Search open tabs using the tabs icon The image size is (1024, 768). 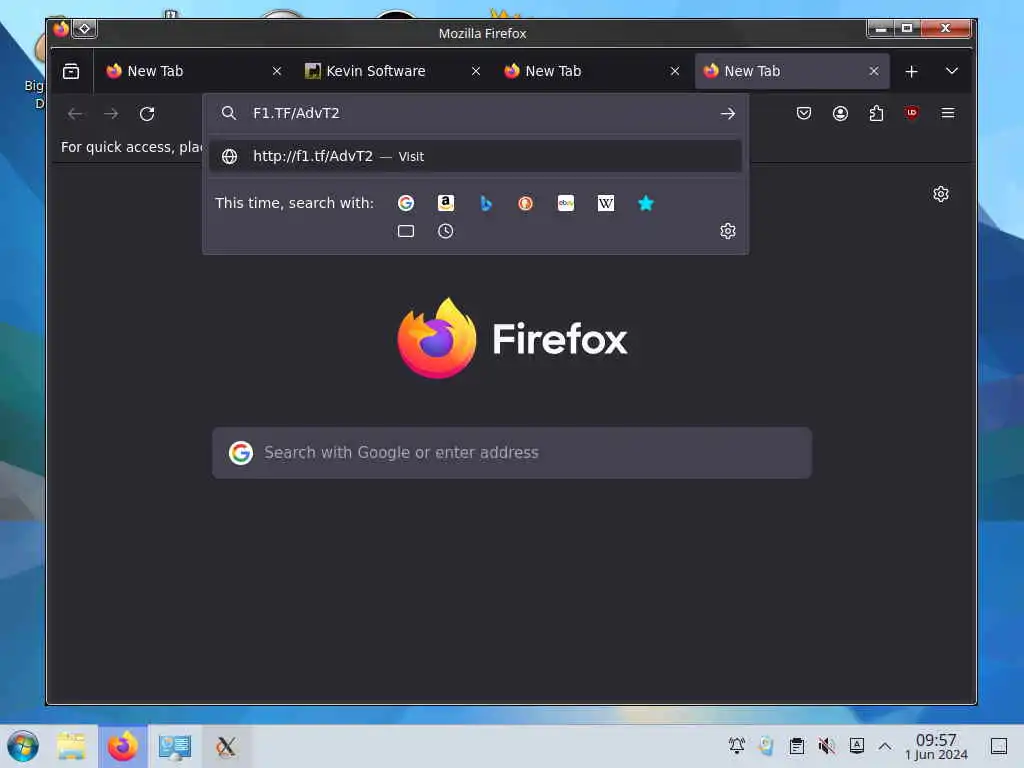click(406, 231)
